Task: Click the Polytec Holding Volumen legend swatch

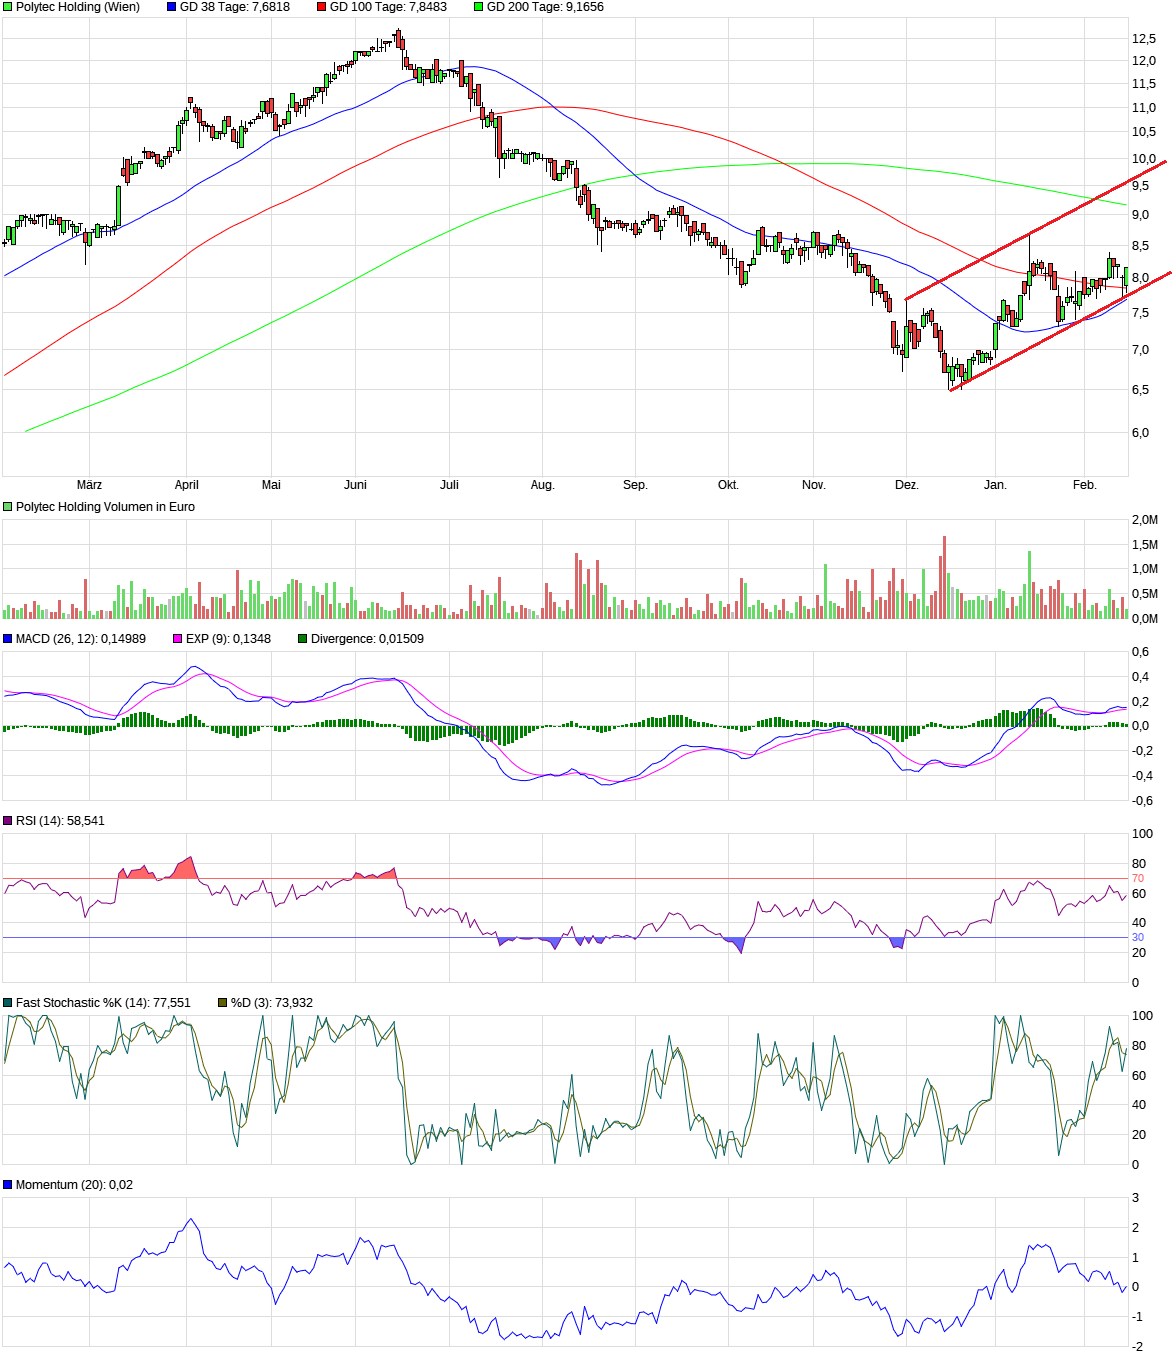Action: tap(8, 507)
